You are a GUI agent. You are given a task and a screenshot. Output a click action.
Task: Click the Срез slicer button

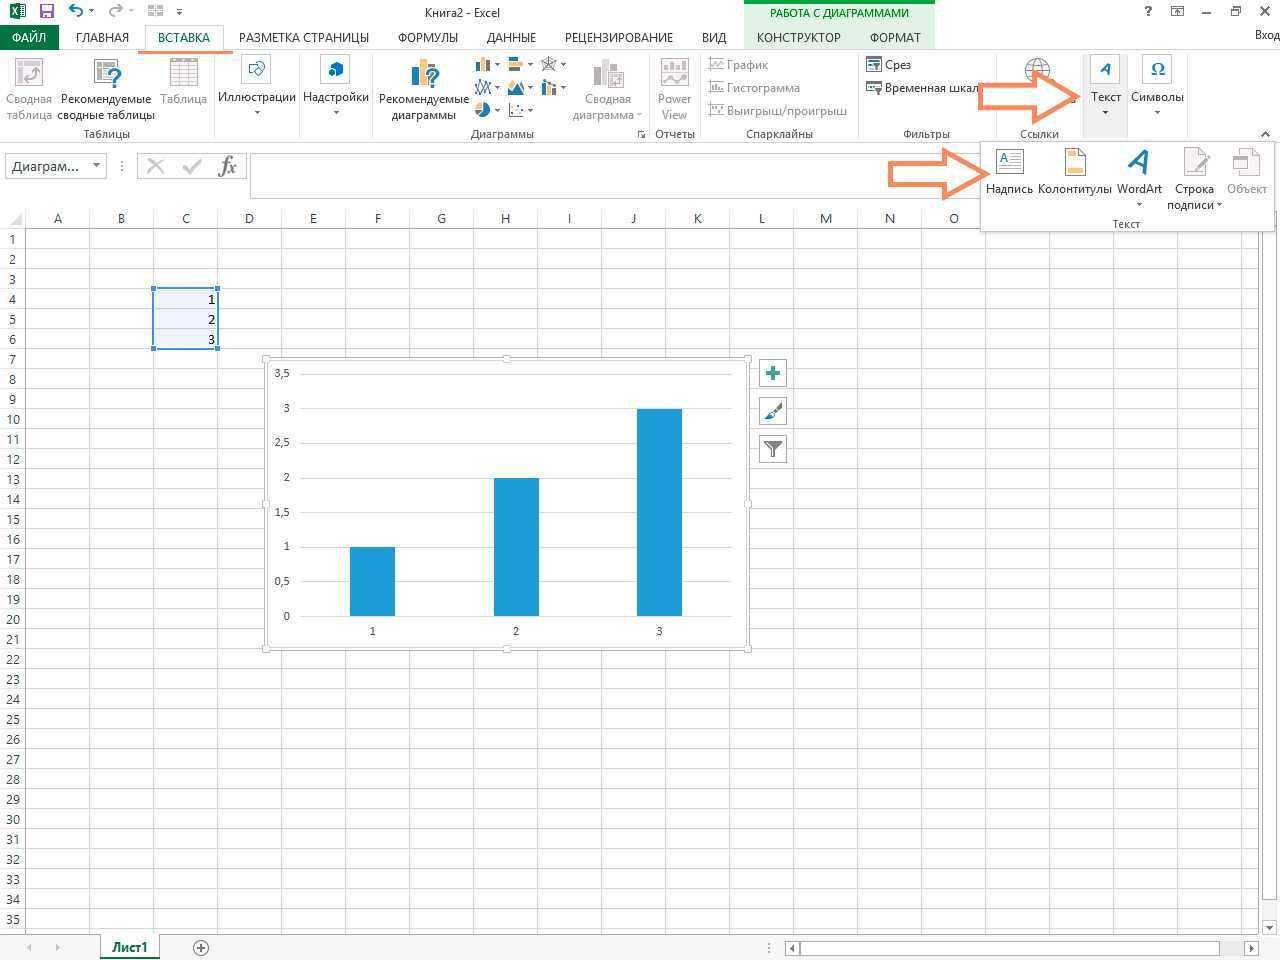pos(888,64)
